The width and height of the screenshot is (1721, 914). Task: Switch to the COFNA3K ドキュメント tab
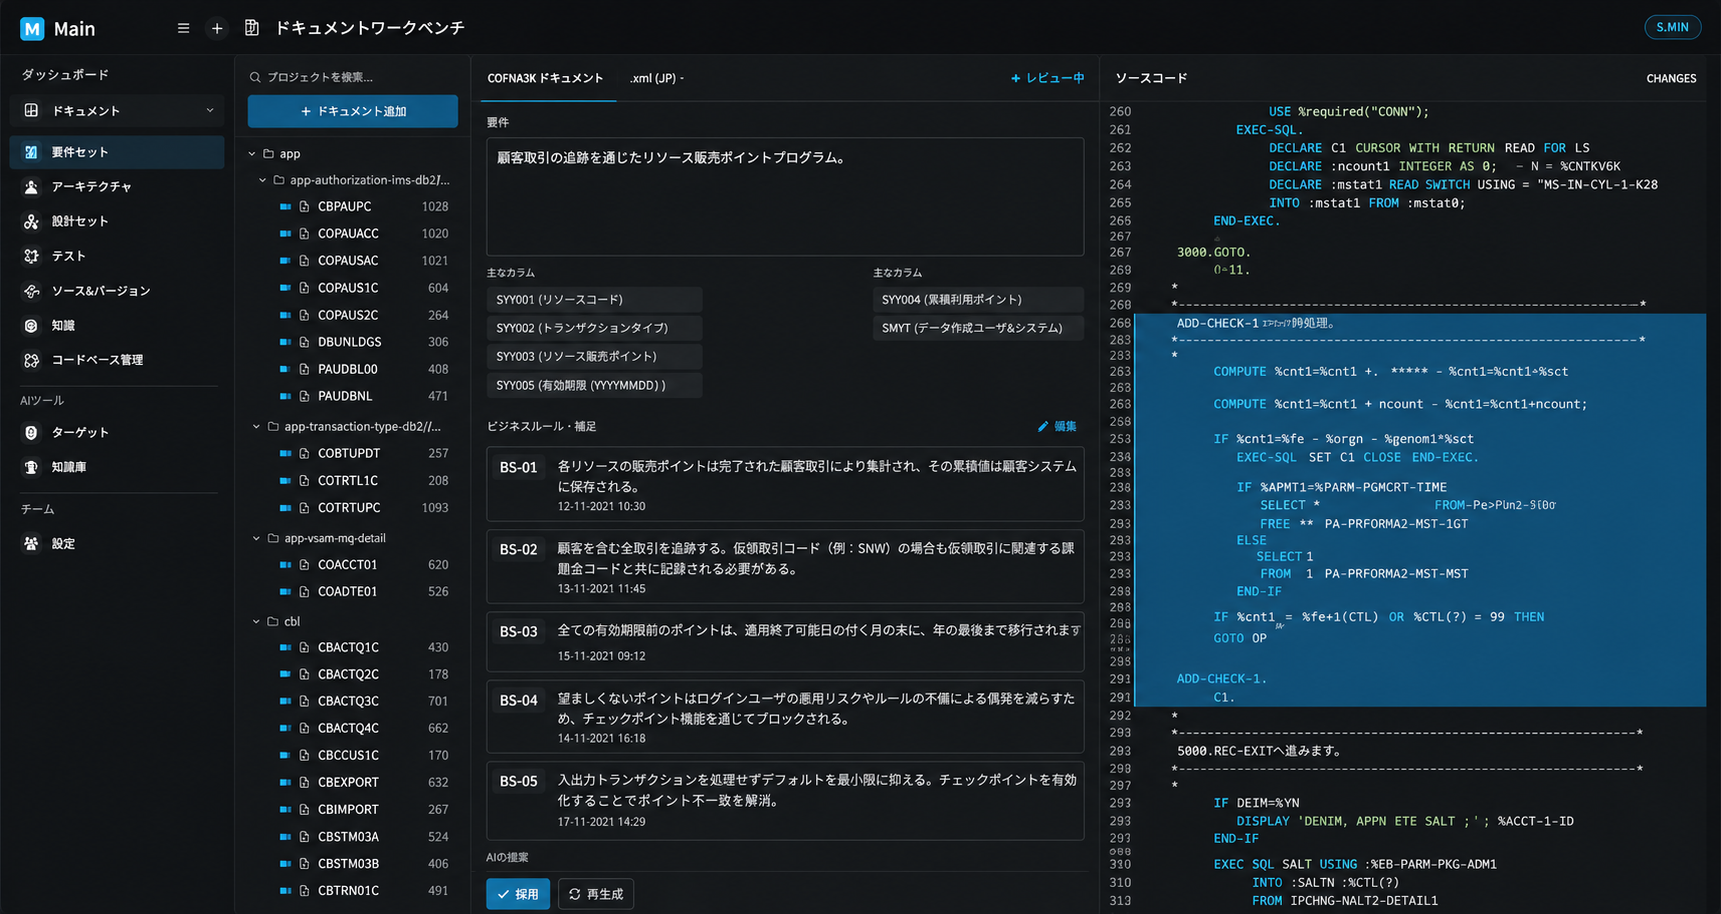tap(545, 78)
